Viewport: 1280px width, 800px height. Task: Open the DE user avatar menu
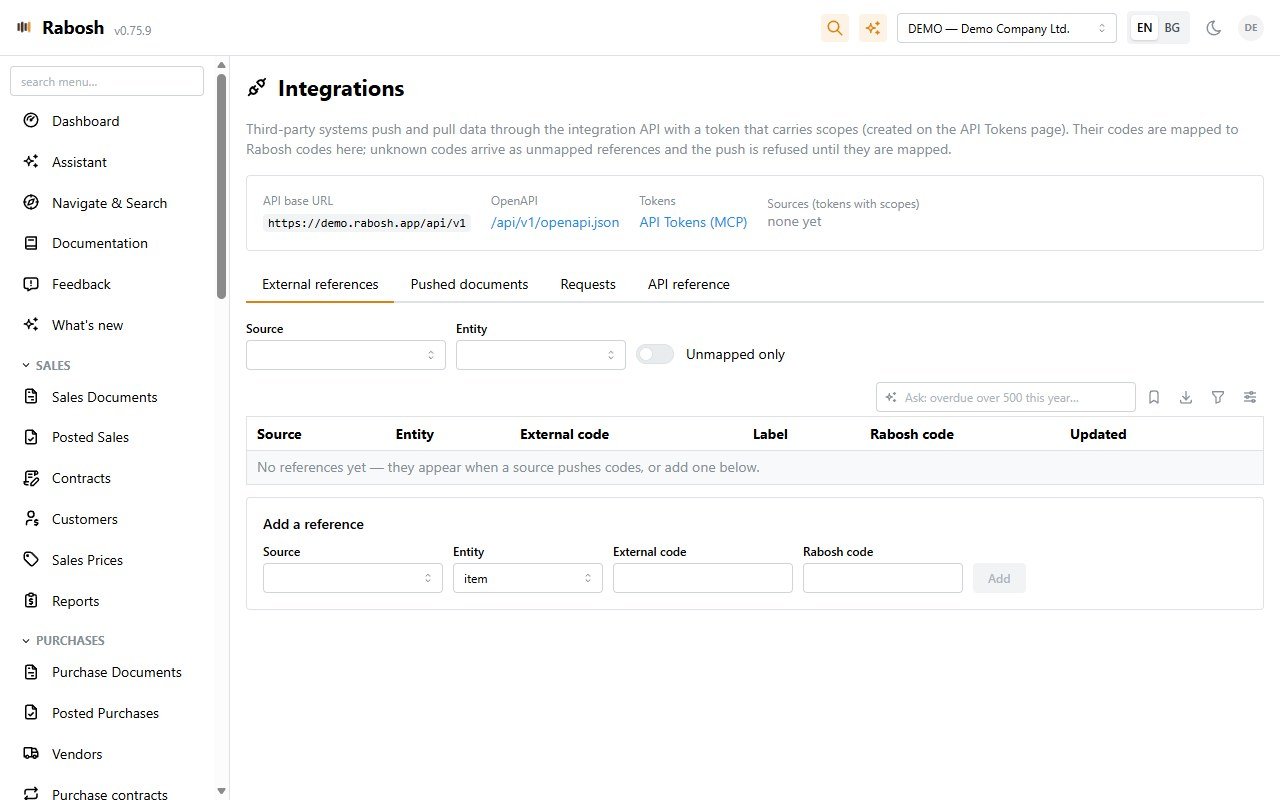[1250, 28]
